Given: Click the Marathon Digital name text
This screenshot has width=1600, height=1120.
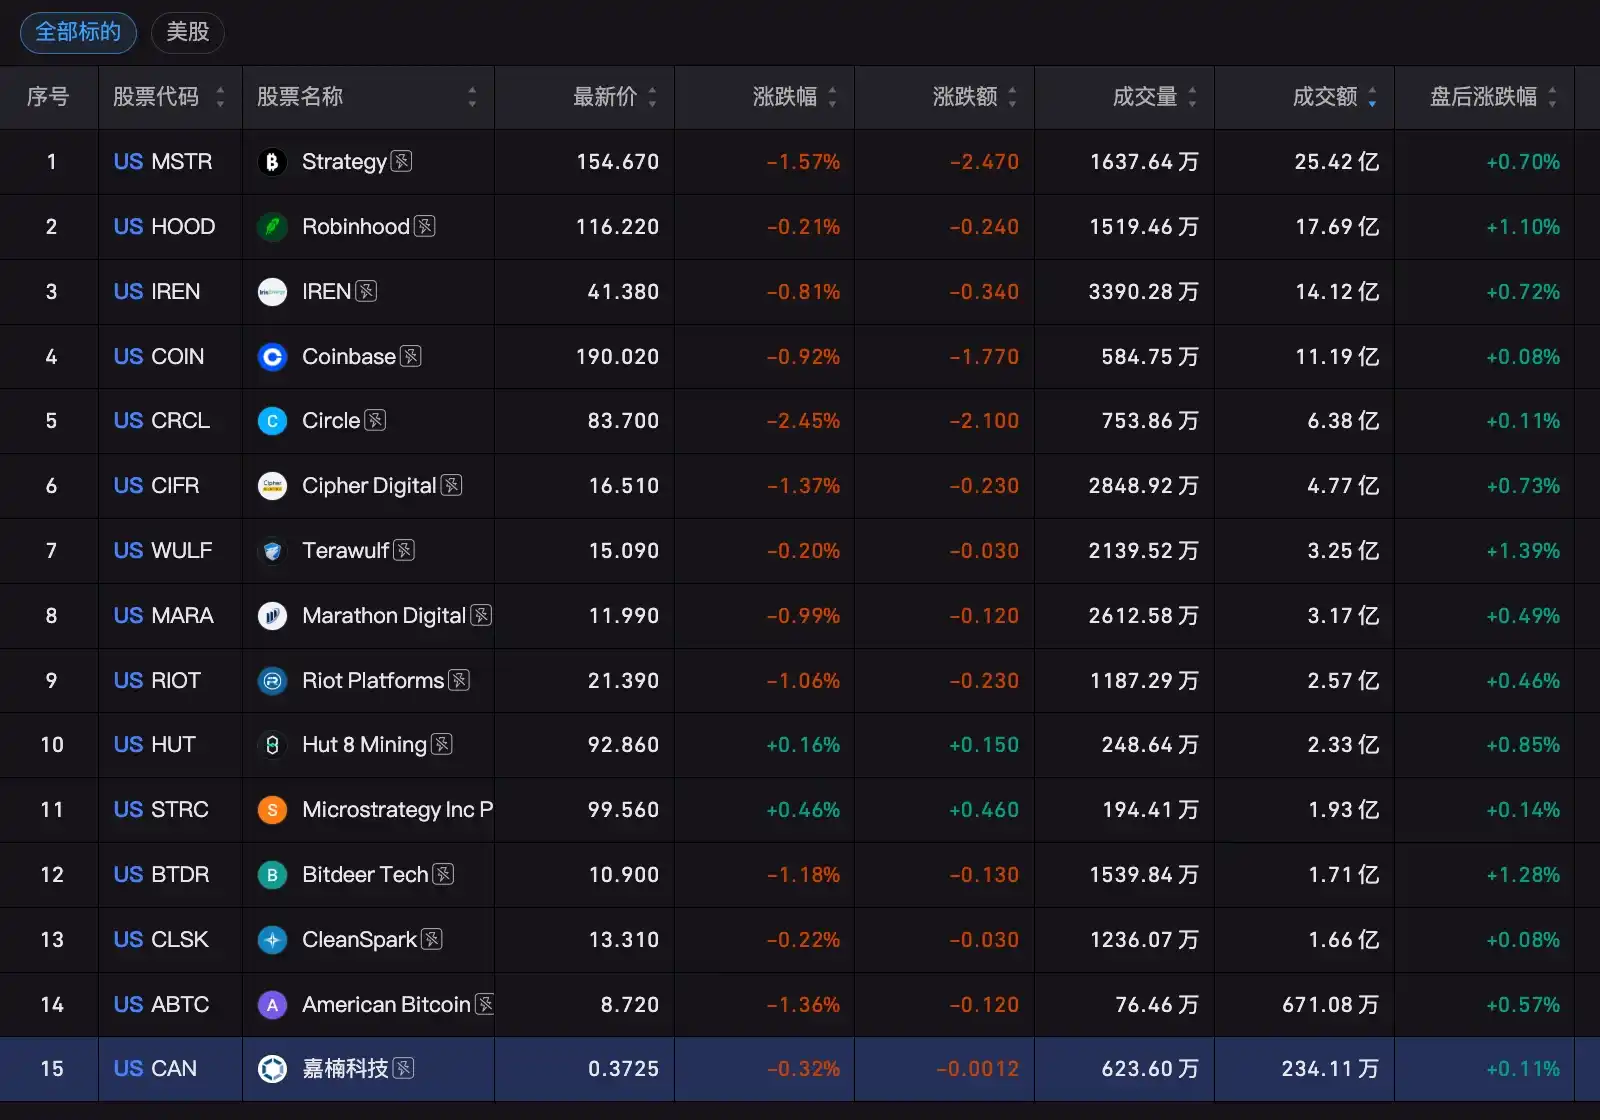Looking at the screenshot, I should [384, 616].
